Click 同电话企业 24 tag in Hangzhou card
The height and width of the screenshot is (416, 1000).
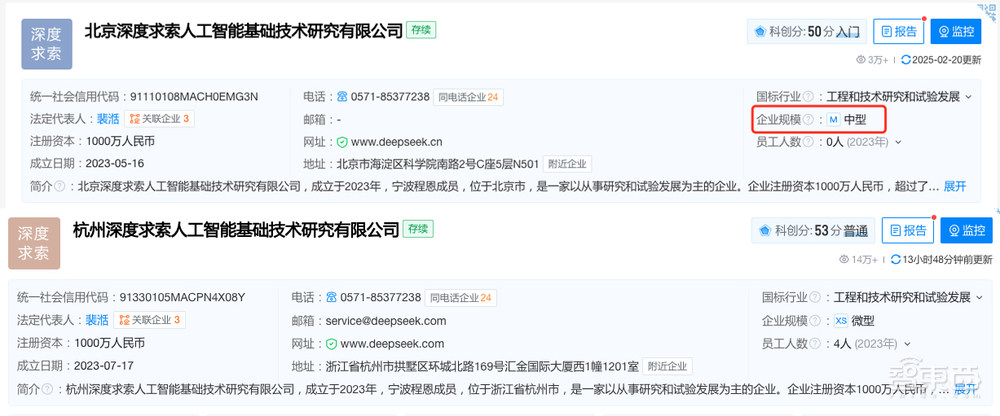(460, 297)
